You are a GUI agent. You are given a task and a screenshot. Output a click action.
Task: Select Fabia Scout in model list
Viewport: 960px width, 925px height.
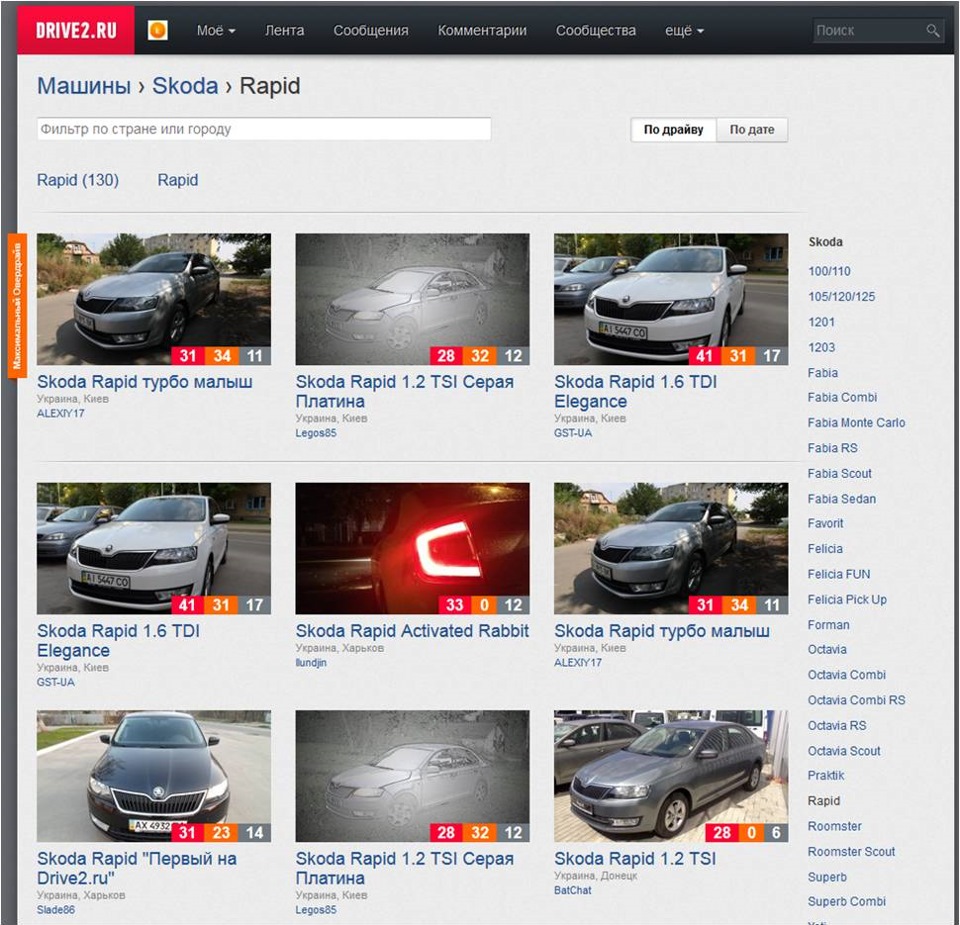point(839,473)
